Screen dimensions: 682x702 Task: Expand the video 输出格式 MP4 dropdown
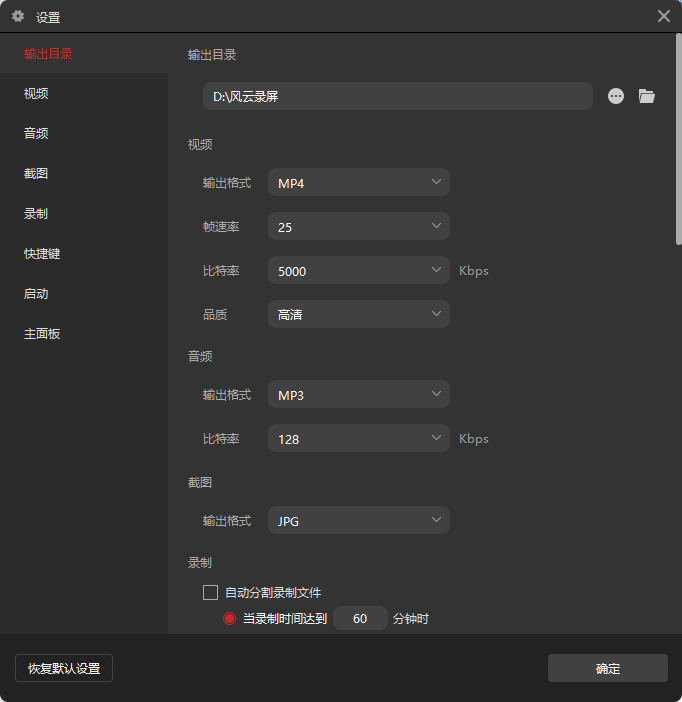359,182
